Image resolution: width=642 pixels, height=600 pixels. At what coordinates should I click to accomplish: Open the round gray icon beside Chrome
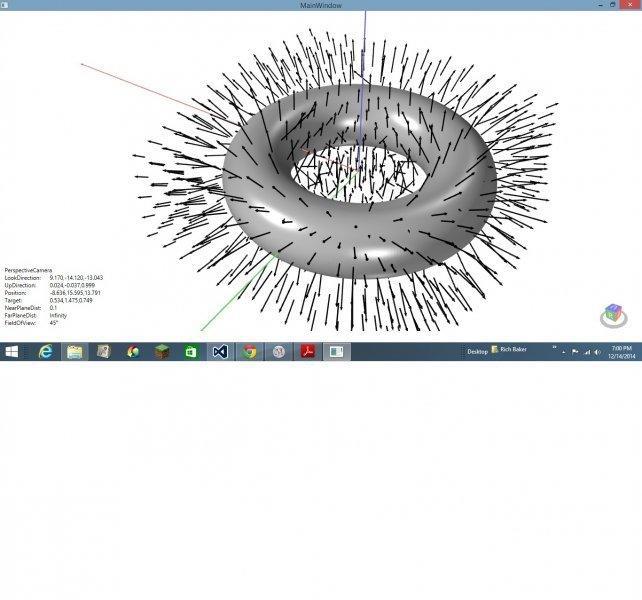pyautogui.click(x=279, y=352)
